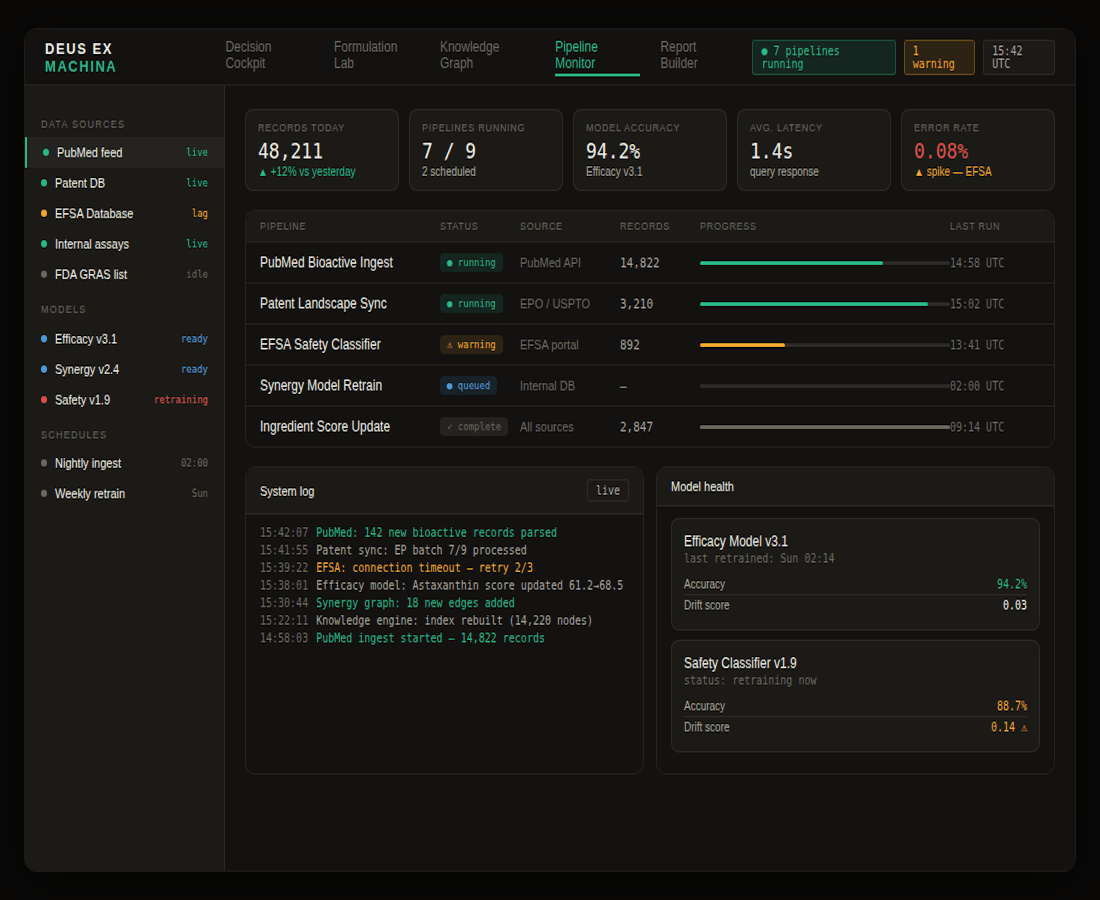Image resolution: width=1100 pixels, height=900 pixels.
Task: Click complete badge for Ingredient Score Update
Action: pos(474,427)
